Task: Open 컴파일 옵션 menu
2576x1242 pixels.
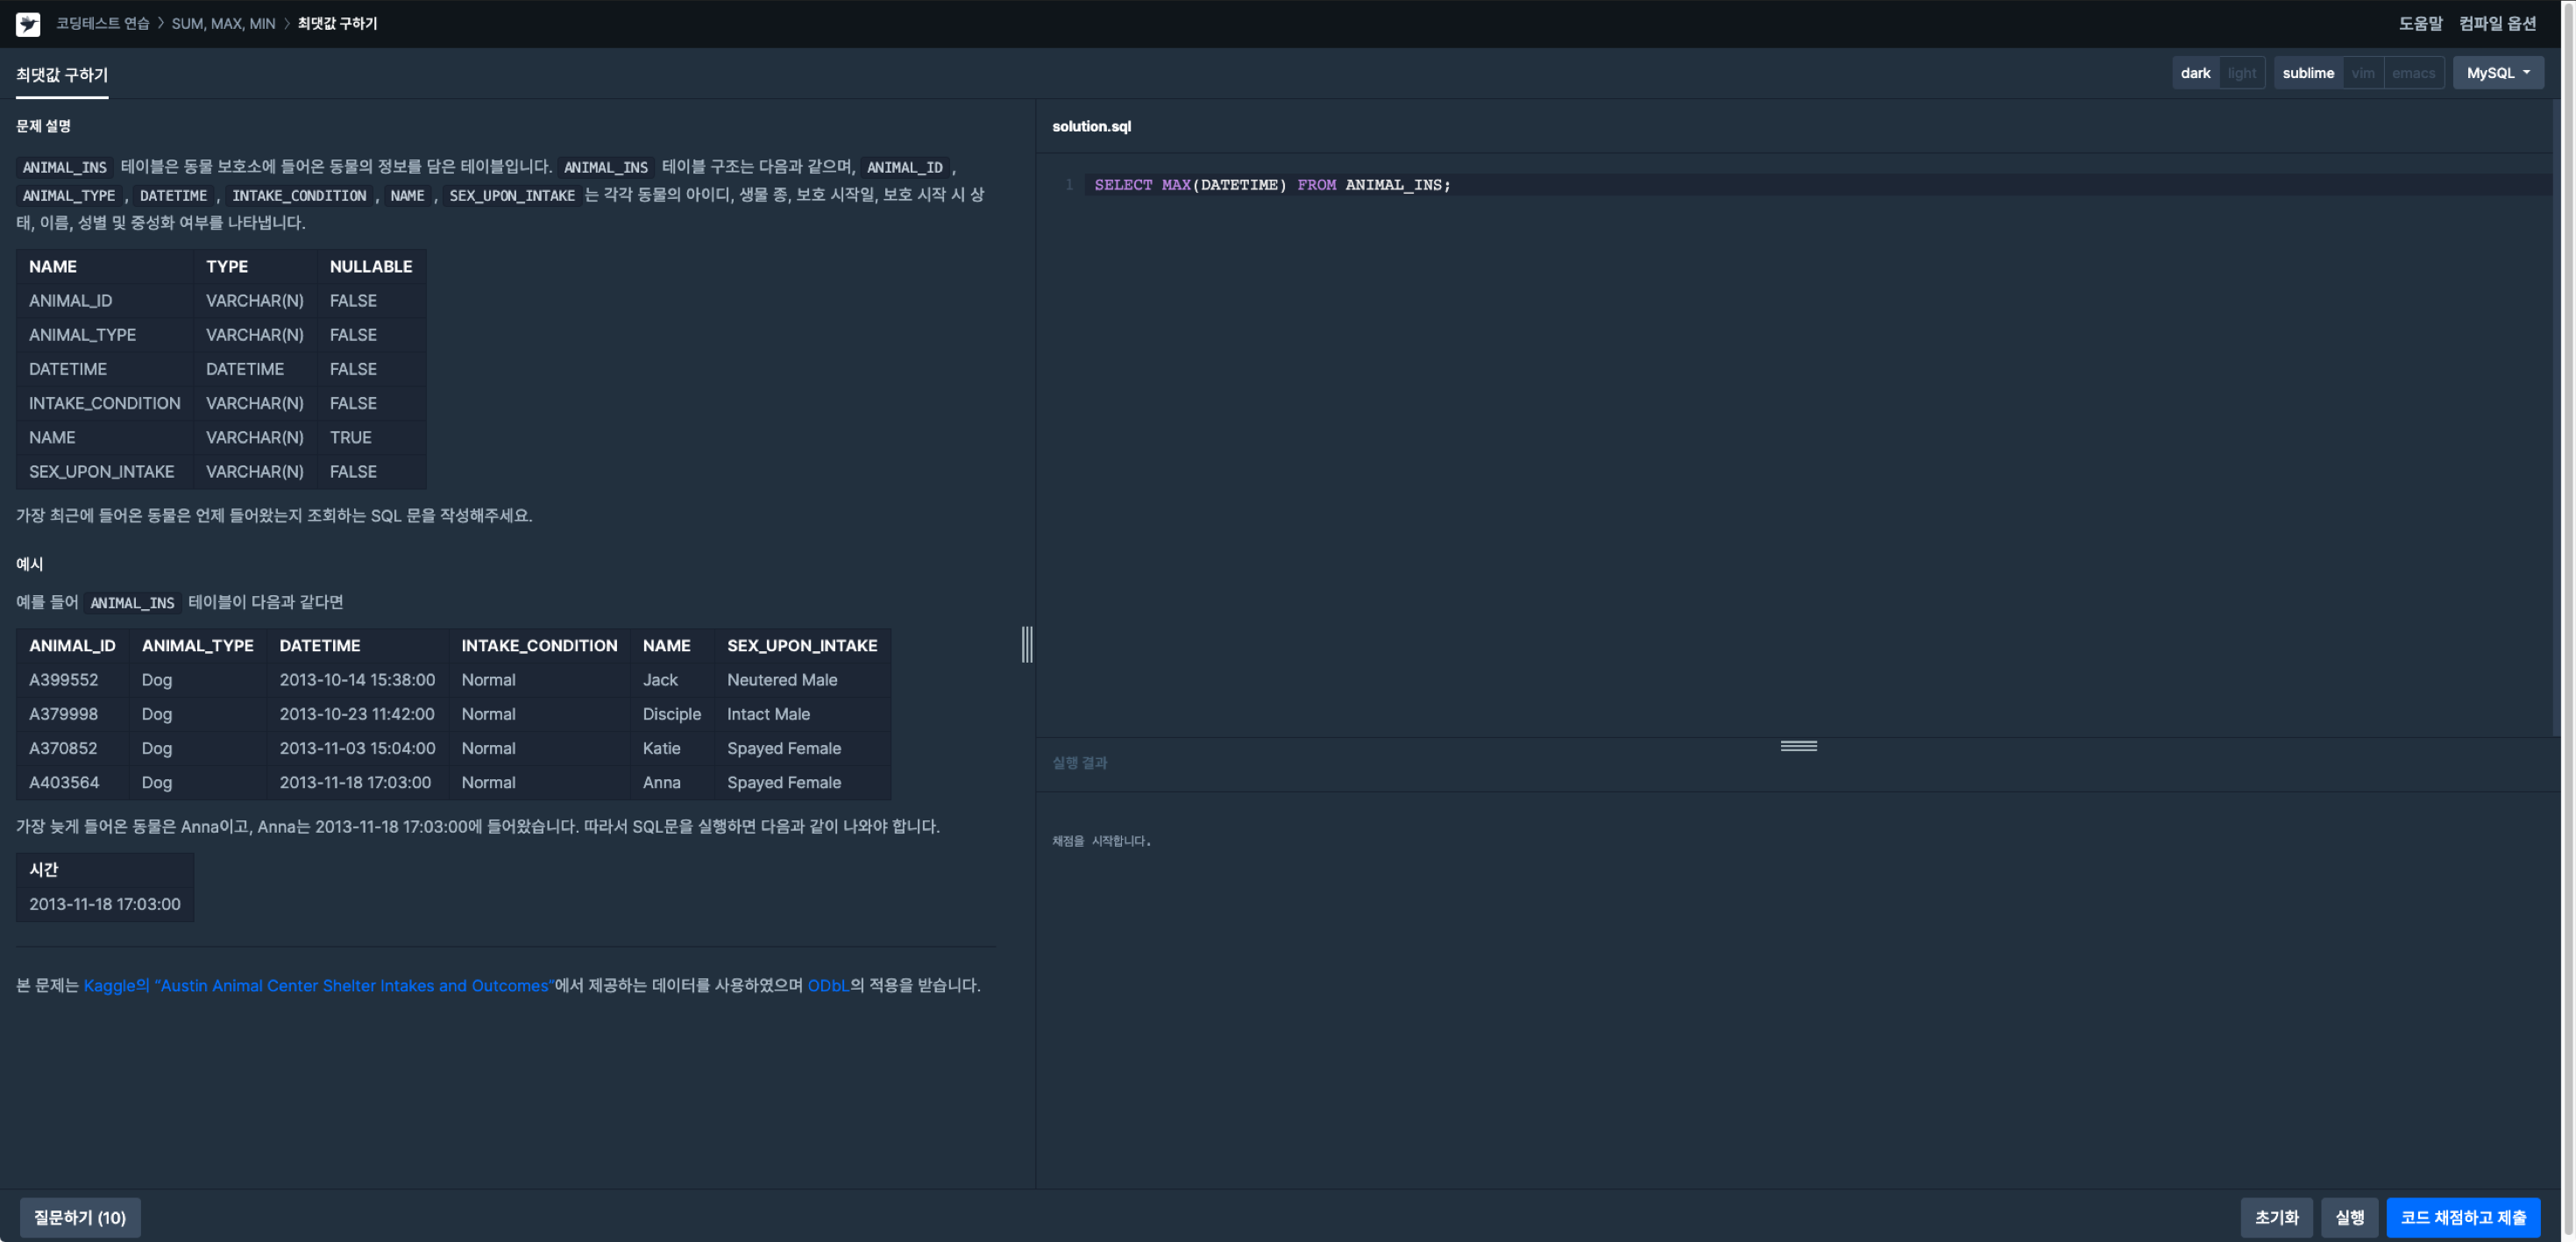Action: pyautogui.click(x=2497, y=23)
